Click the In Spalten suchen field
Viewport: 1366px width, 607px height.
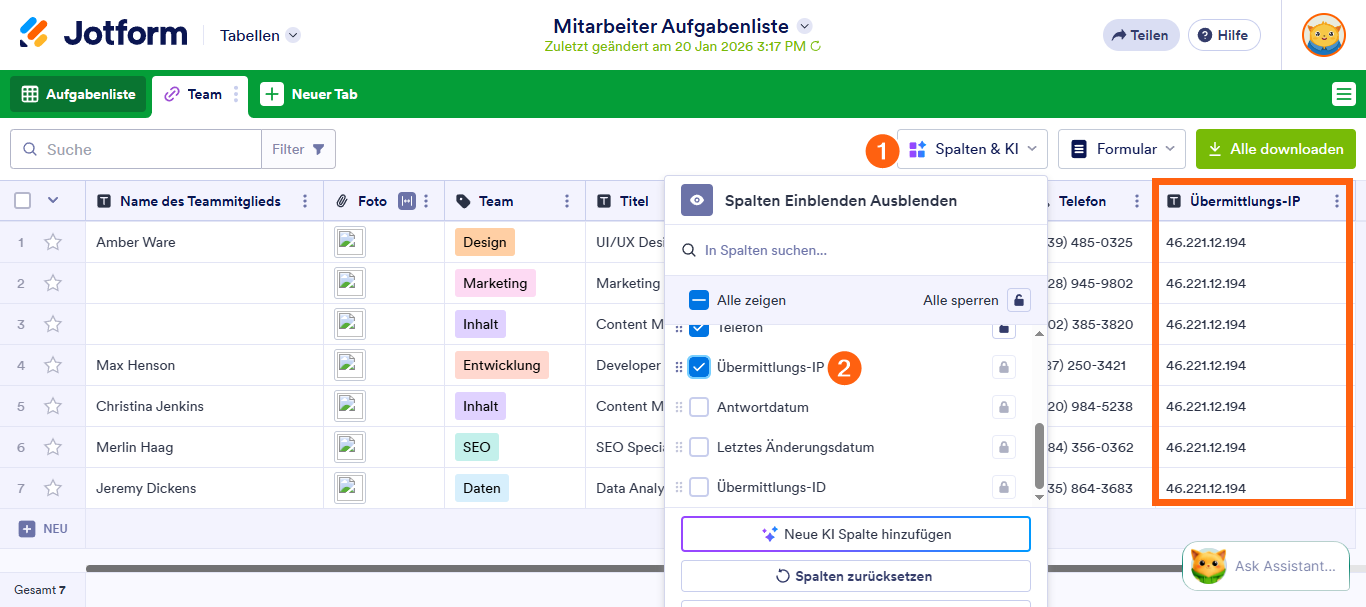click(856, 250)
